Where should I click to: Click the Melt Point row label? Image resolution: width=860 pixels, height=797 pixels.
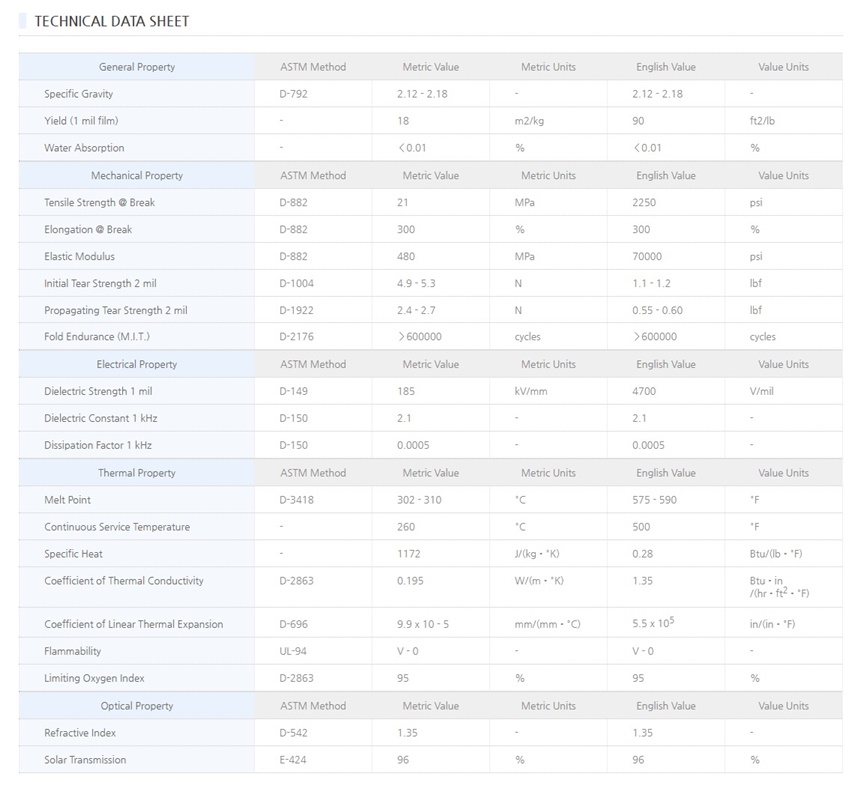pos(68,500)
